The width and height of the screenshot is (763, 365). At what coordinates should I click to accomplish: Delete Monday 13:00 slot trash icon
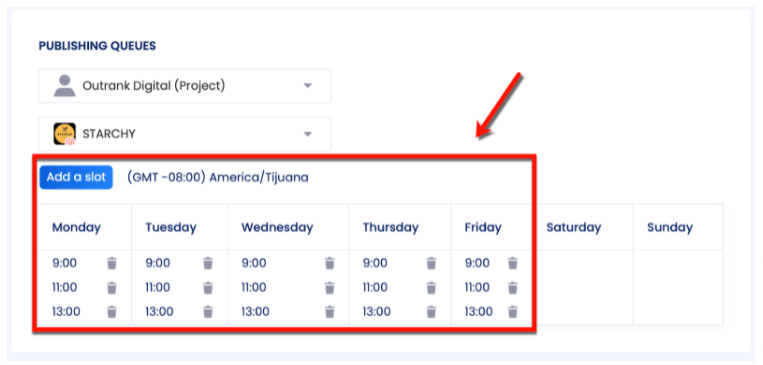[x=112, y=311]
